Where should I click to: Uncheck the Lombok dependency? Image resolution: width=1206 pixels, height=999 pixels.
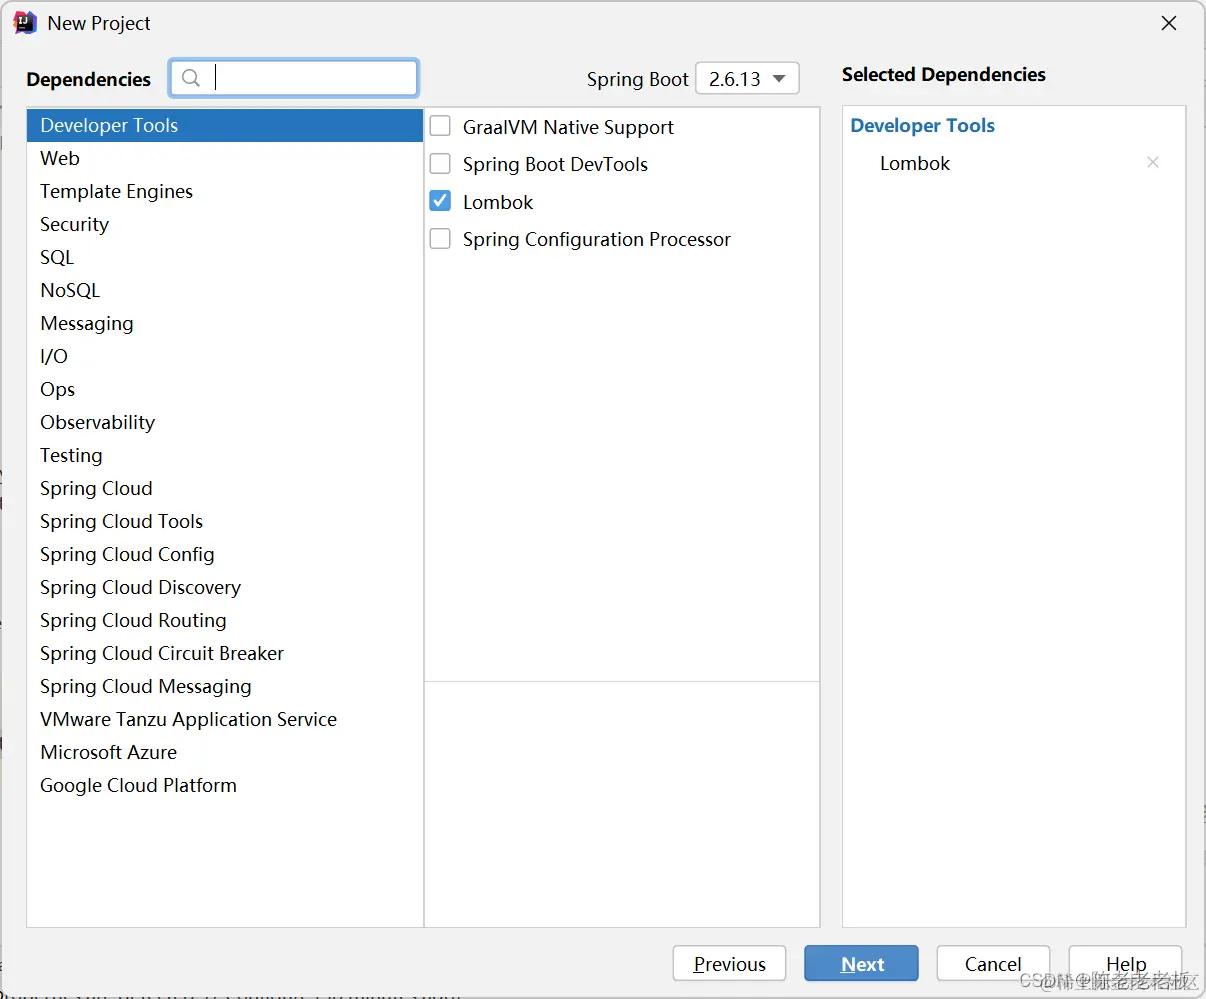click(x=440, y=201)
